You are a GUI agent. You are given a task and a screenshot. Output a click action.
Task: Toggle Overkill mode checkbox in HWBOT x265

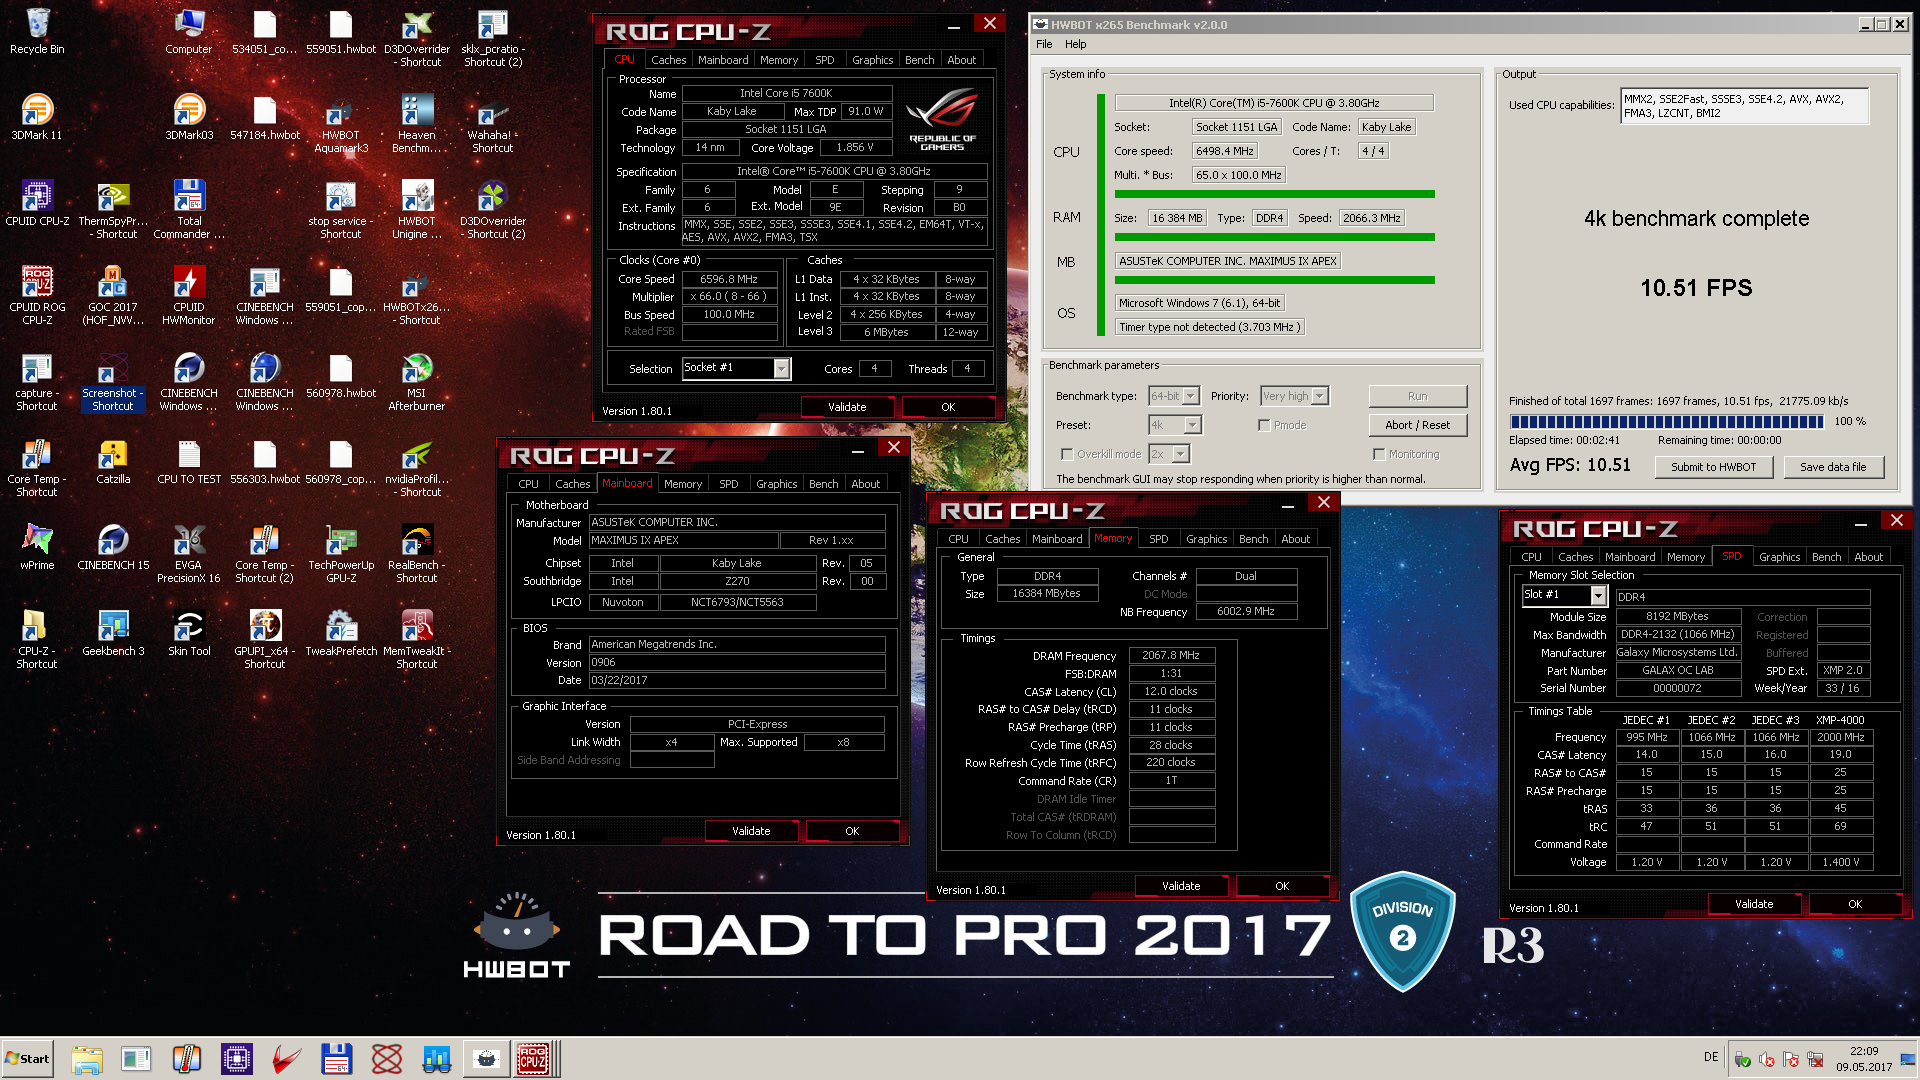tap(1067, 454)
